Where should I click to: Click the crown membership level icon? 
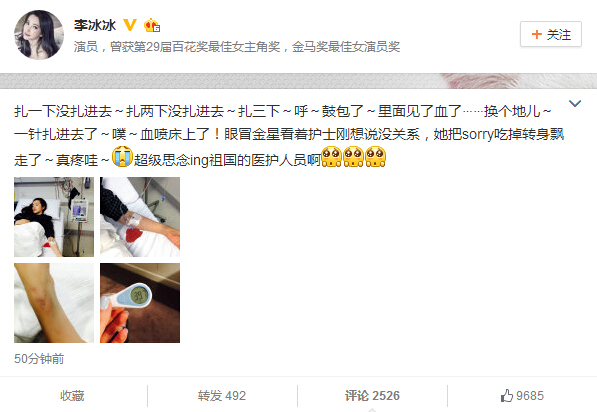(152, 26)
